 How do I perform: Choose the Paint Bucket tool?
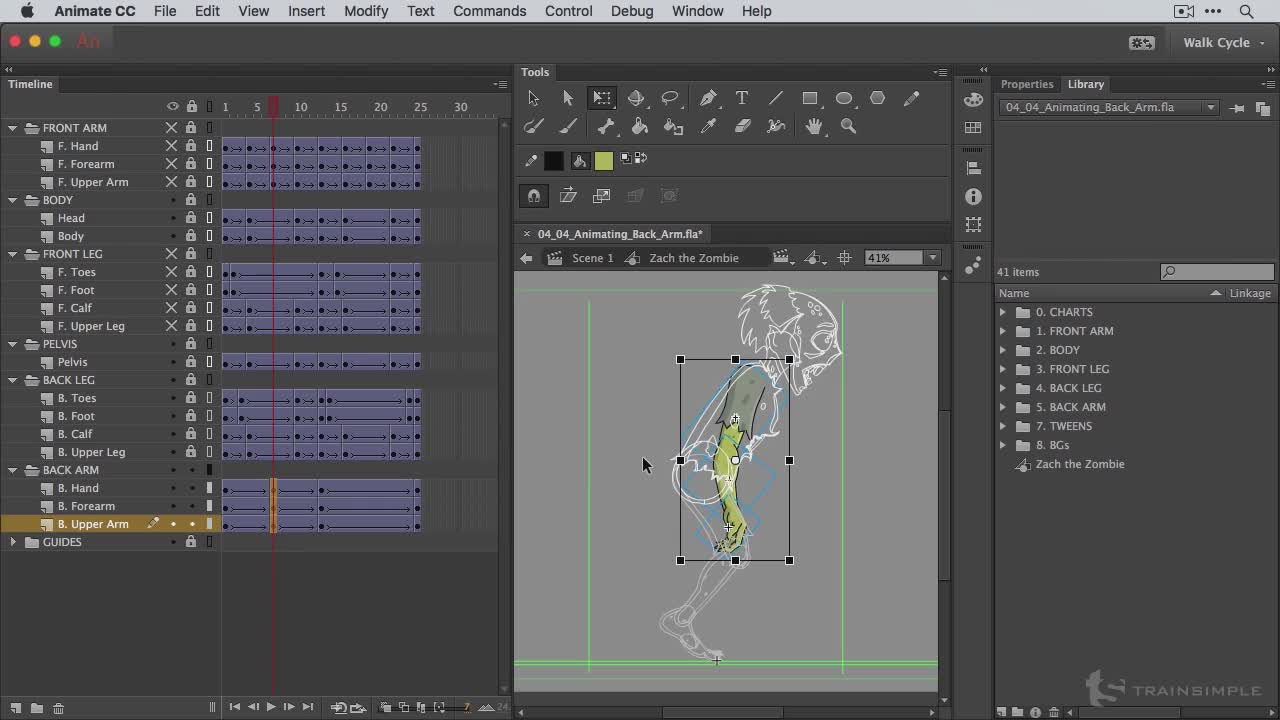point(640,126)
